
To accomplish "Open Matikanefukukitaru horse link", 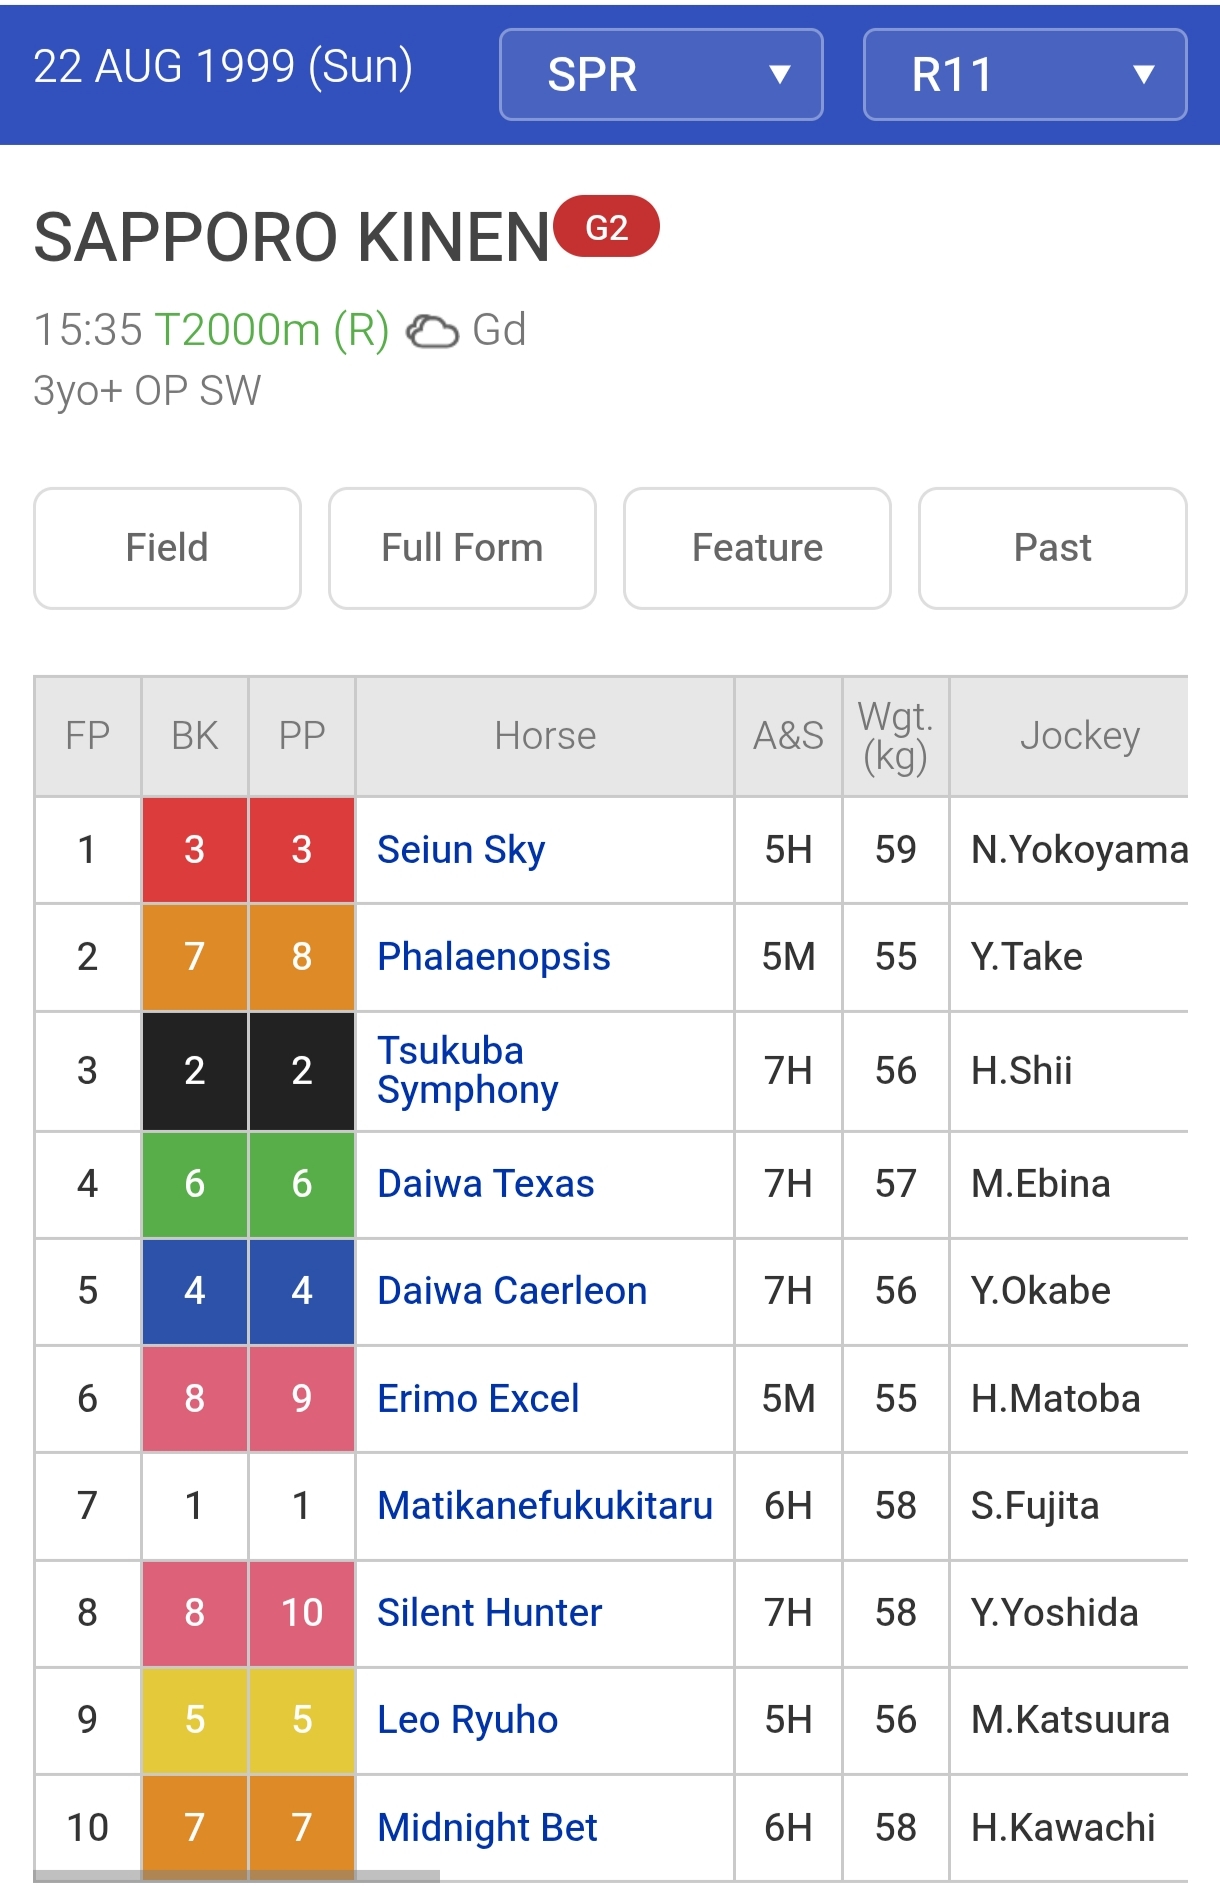I will point(545,1506).
